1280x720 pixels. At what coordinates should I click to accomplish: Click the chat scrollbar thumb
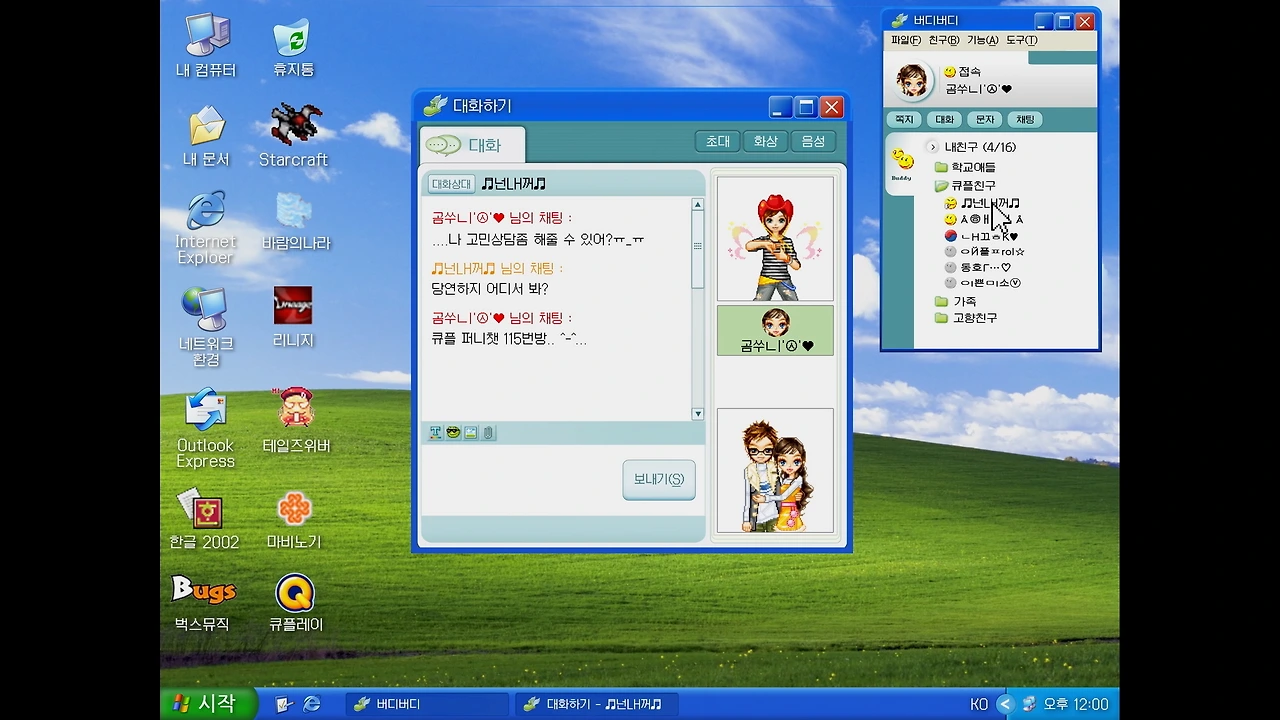pyautogui.click(x=698, y=250)
